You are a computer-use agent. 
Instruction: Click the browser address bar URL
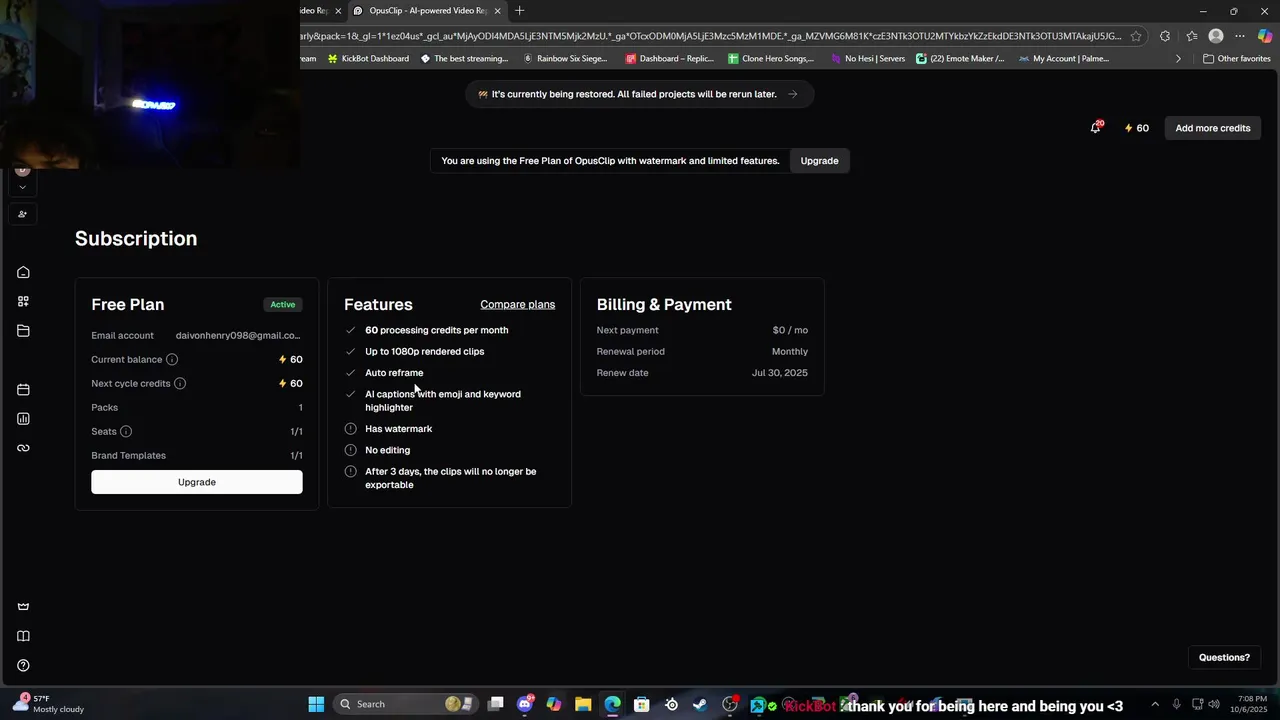[710, 36]
